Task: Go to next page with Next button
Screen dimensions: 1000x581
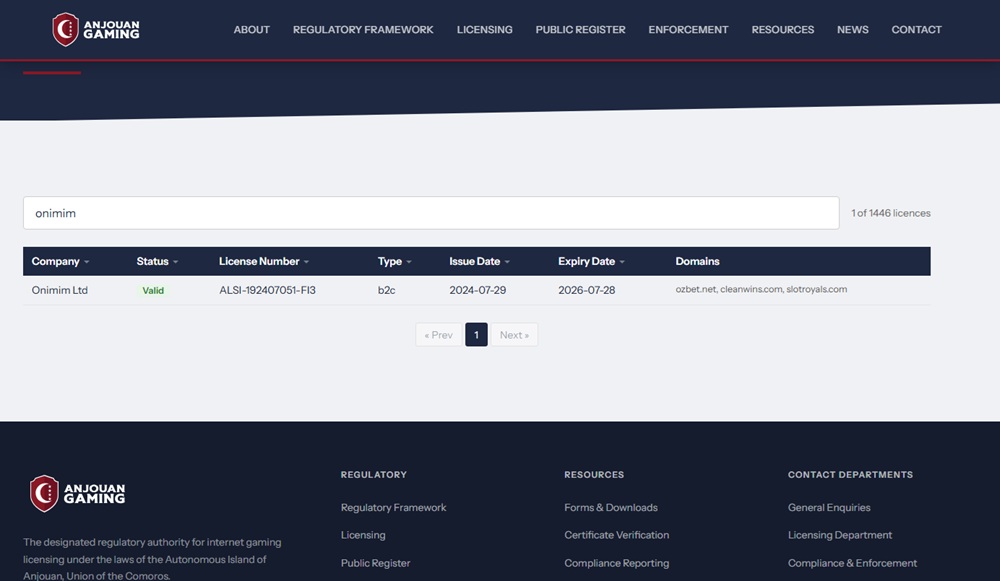Action: tap(514, 335)
